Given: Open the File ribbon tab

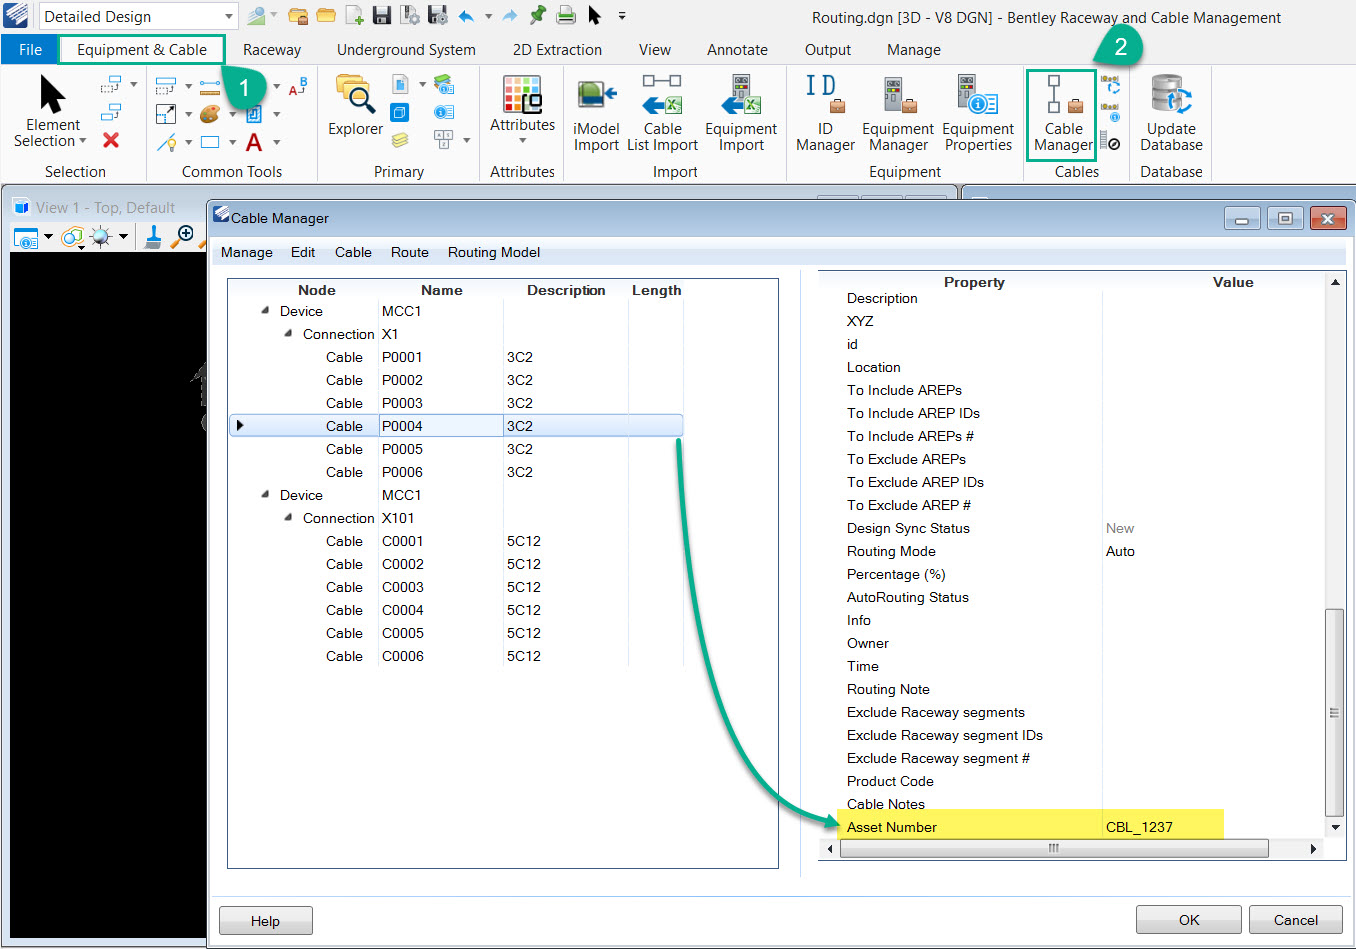Looking at the screenshot, I should click(x=30, y=49).
